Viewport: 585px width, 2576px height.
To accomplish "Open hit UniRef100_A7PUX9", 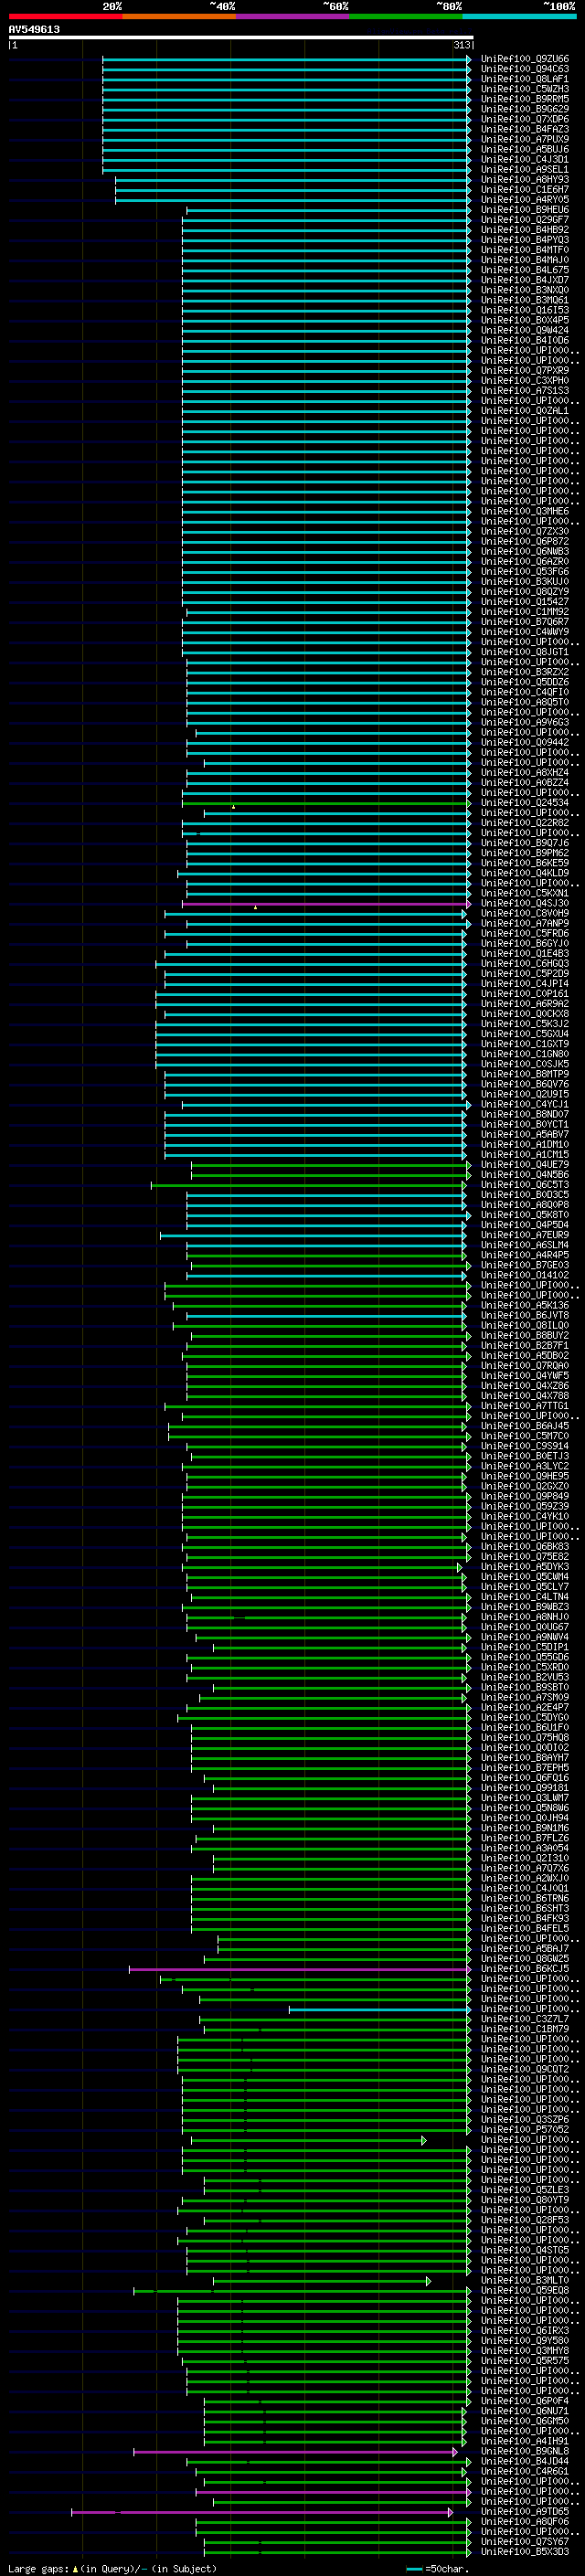I will (525, 139).
